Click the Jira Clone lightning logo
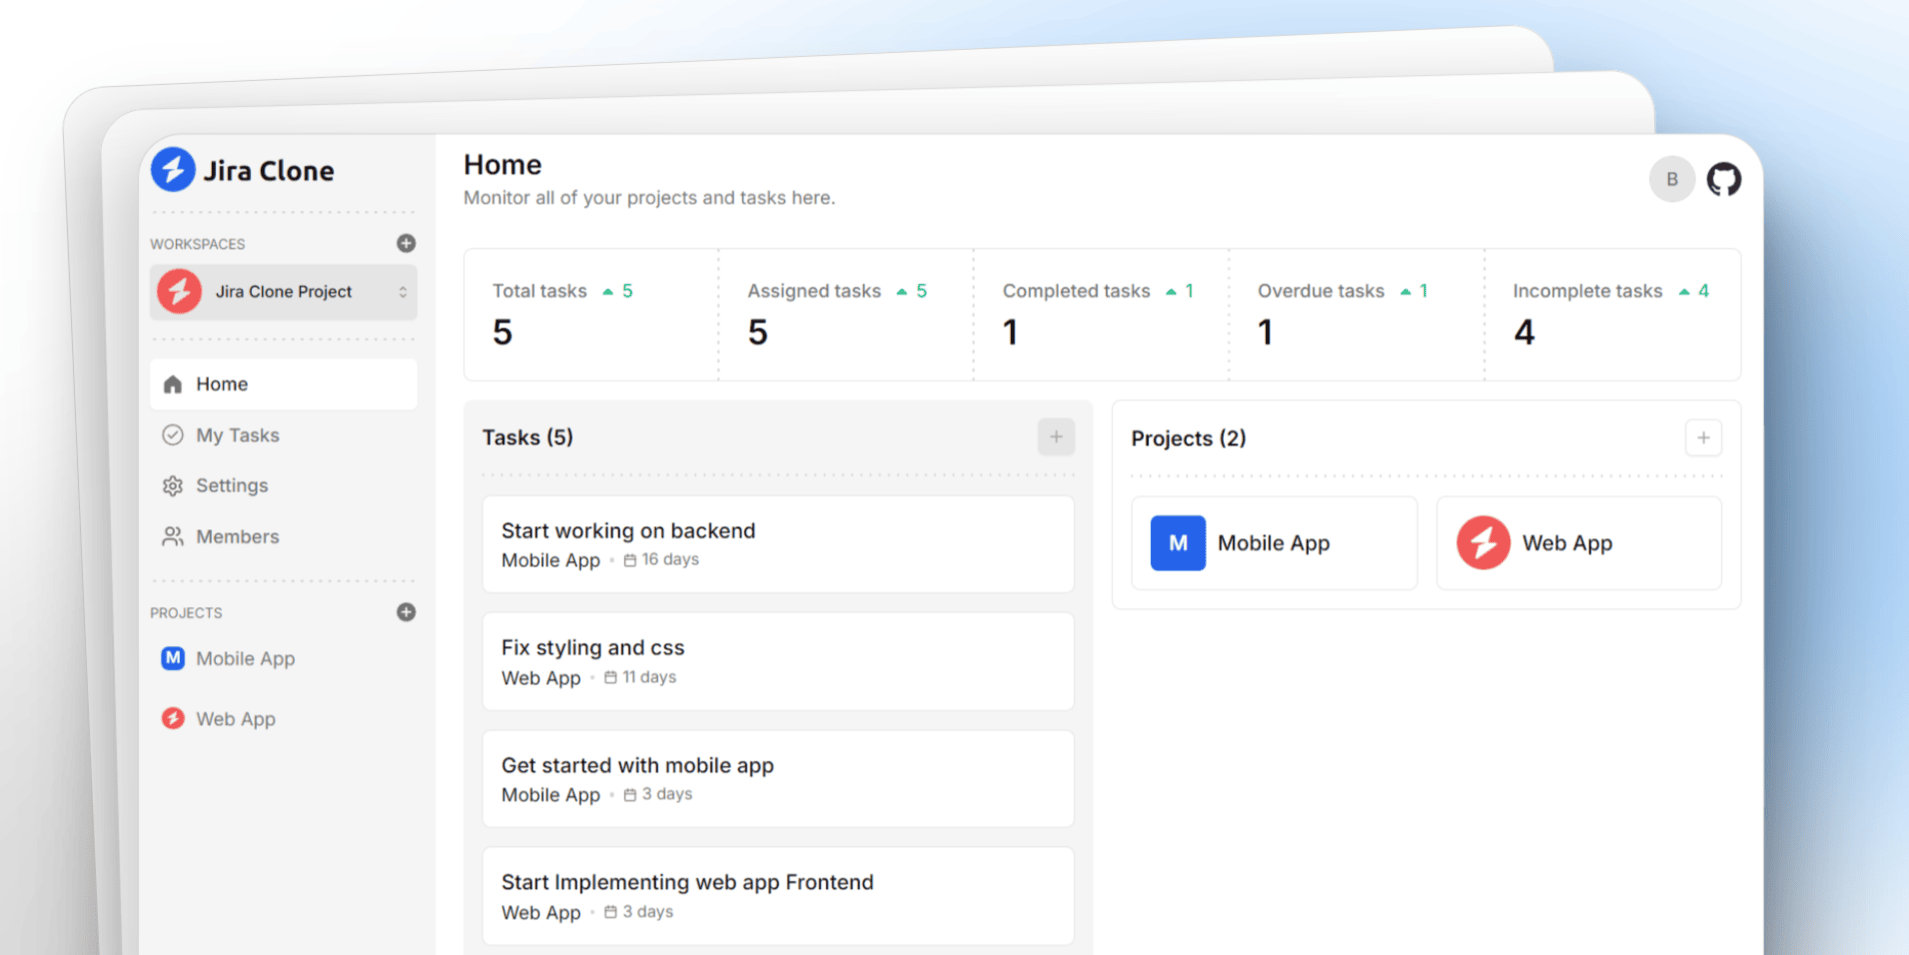This screenshot has height=955, width=1909. click(173, 170)
